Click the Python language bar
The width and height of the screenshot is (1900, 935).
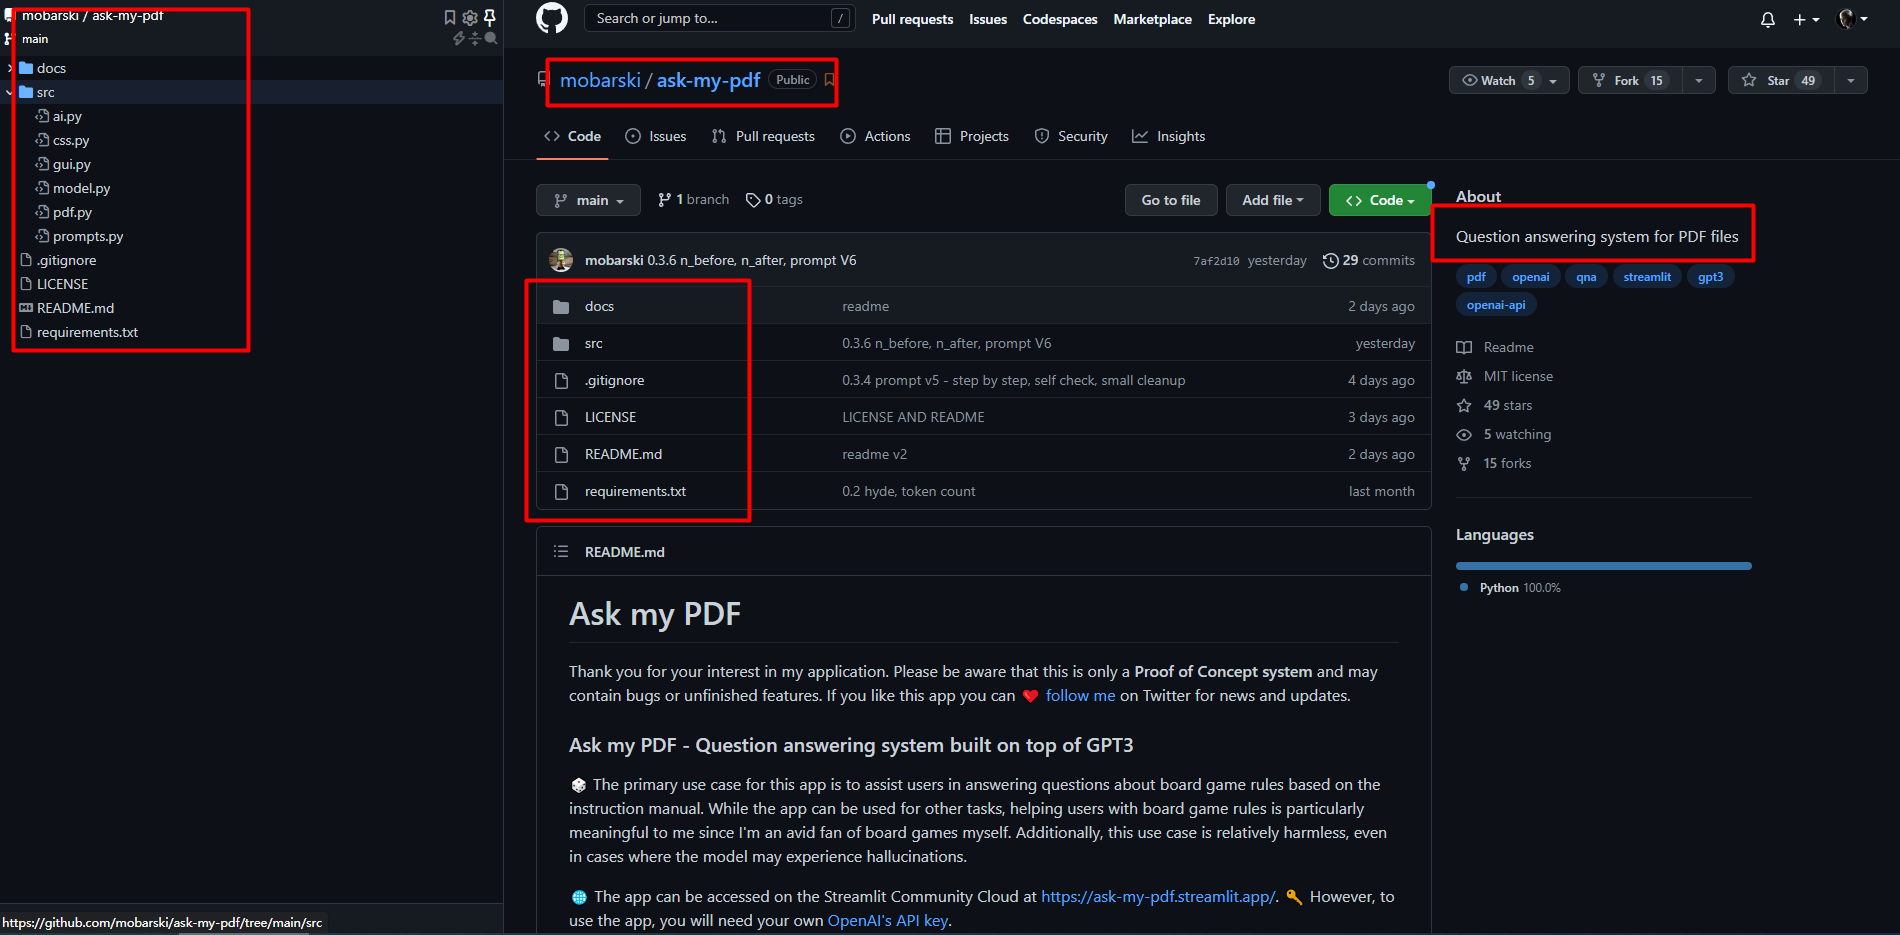pos(1604,566)
